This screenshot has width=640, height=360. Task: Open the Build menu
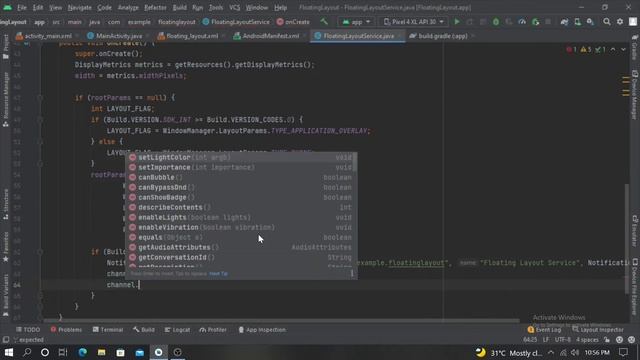pos(180,8)
